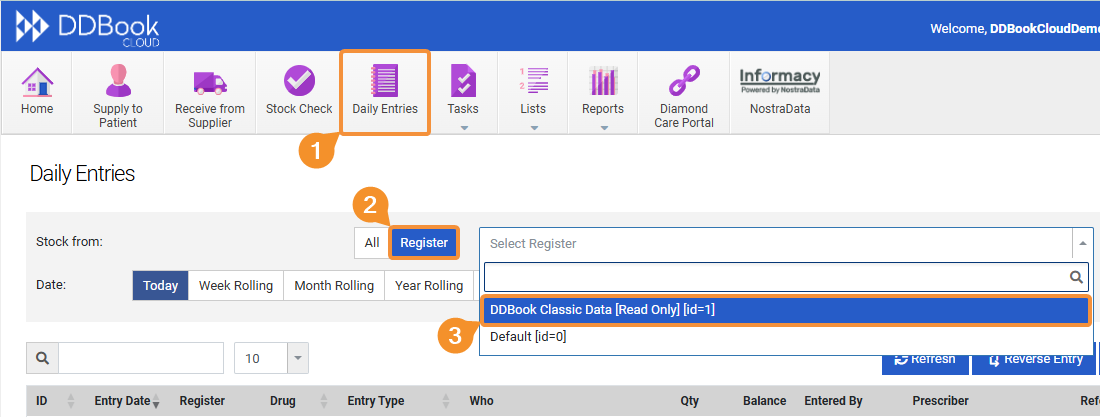Screen dimensions: 1100x417
Task: Select Today date filter
Action: click(x=161, y=286)
